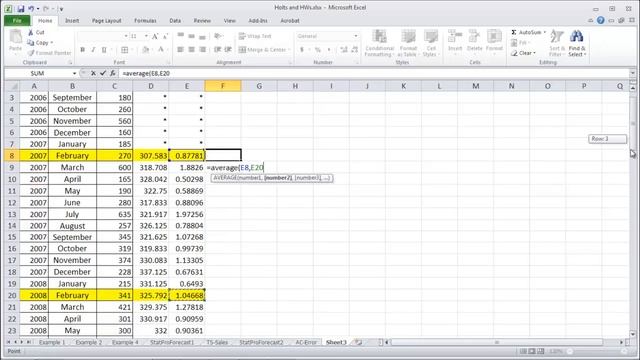This screenshot has height=360, width=640.
Task: Apply accounting dollar format
Action: click(x=302, y=50)
